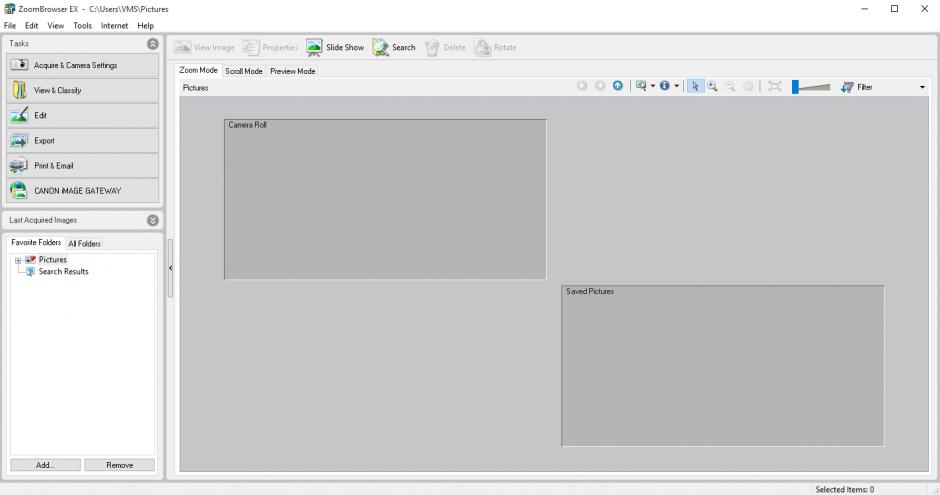Switch to Scroll Mode tab
Screen dimensions: 940x495
[x=244, y=71]
